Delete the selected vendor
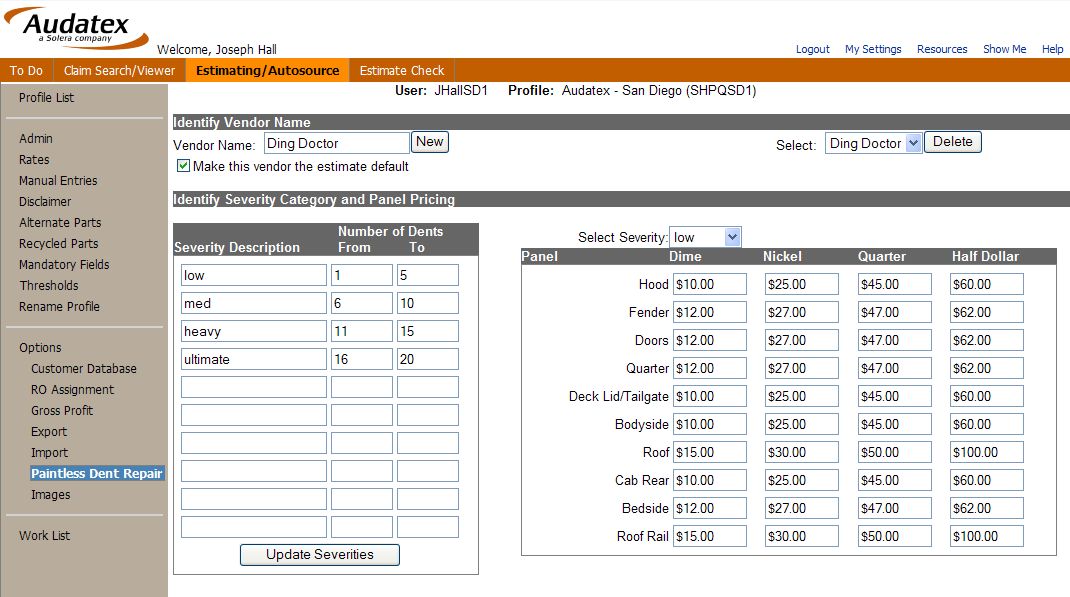This screenshot has width=1070, height=597. click(953, 142)
